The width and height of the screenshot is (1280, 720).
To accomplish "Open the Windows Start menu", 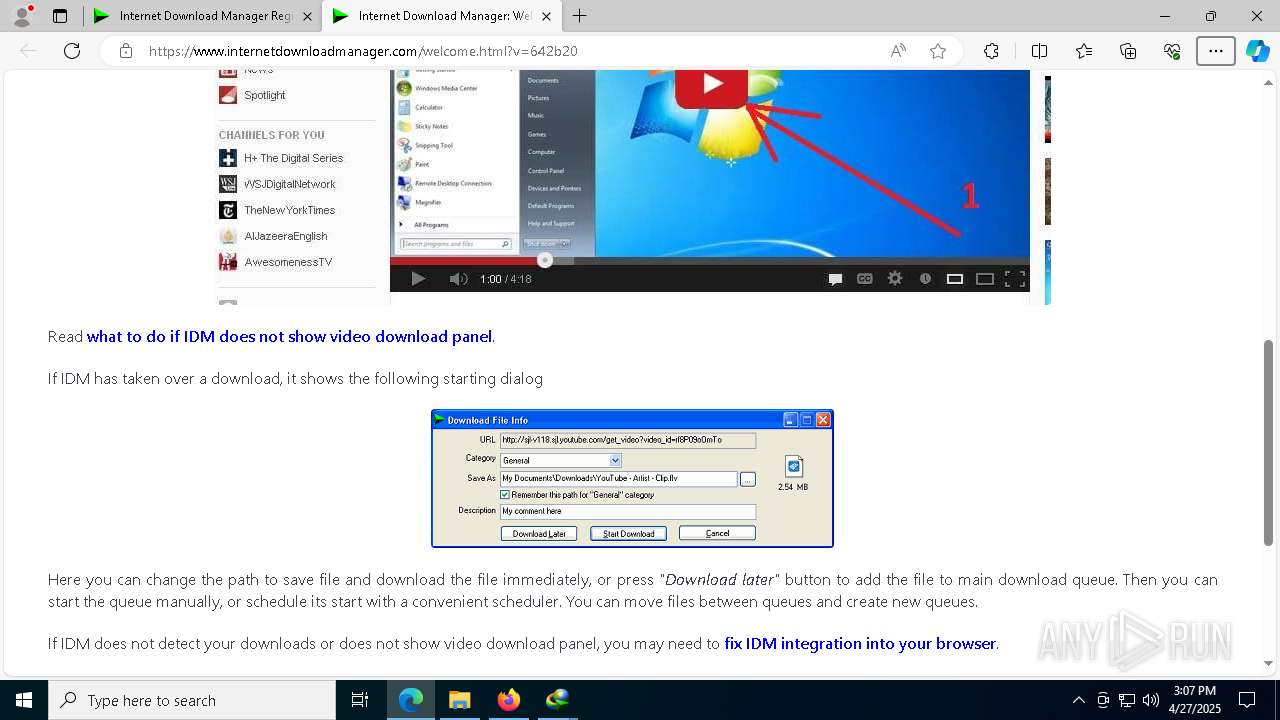I will 24,700.
